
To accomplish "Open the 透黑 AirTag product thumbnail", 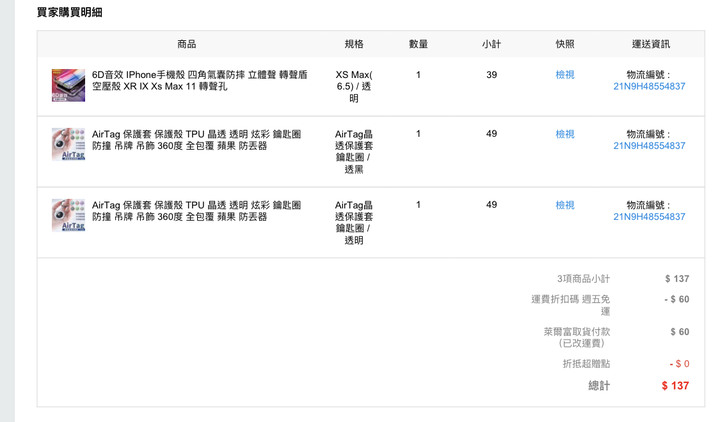I will pos(68,144).
